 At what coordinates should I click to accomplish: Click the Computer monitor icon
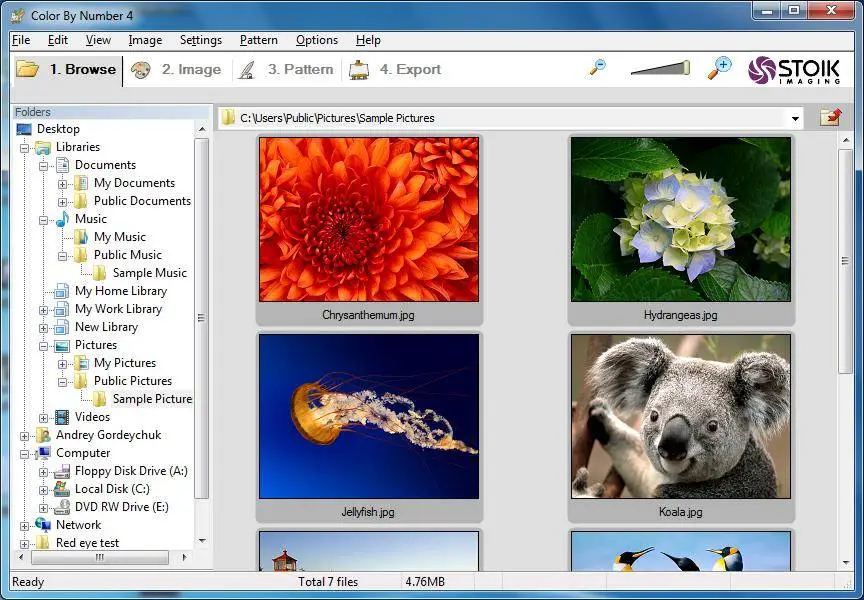coord(43,453)
